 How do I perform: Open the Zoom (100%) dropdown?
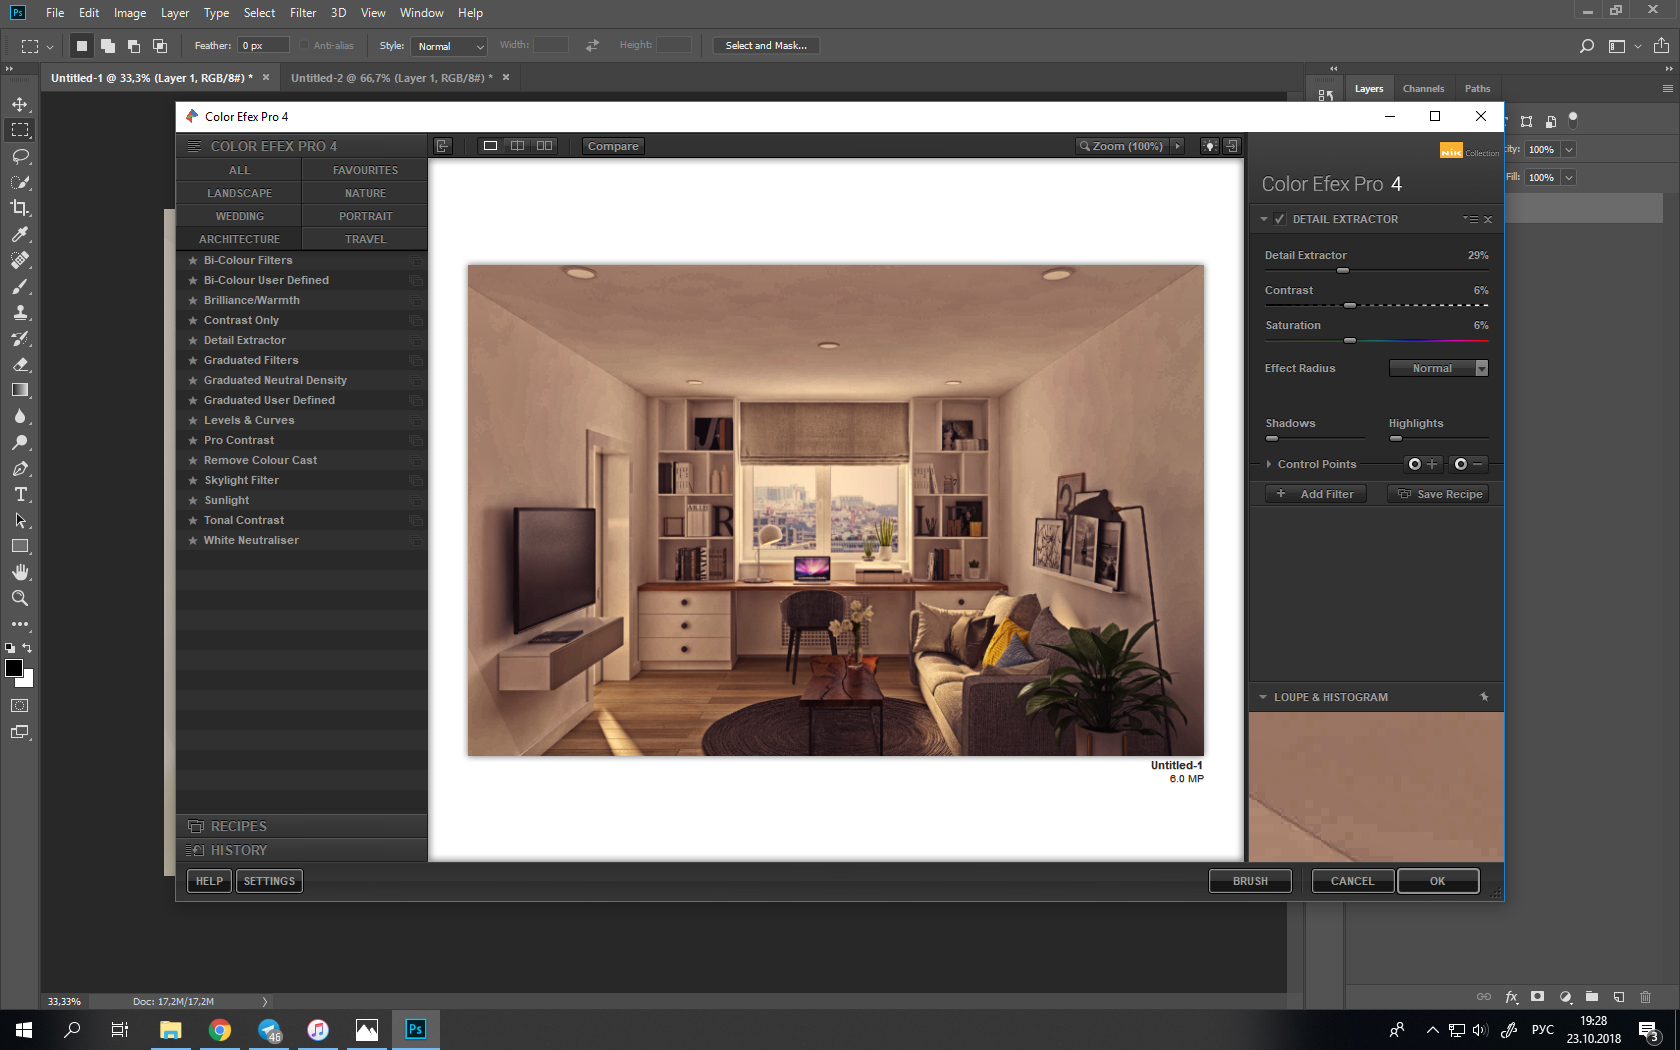coord(1130,146)
